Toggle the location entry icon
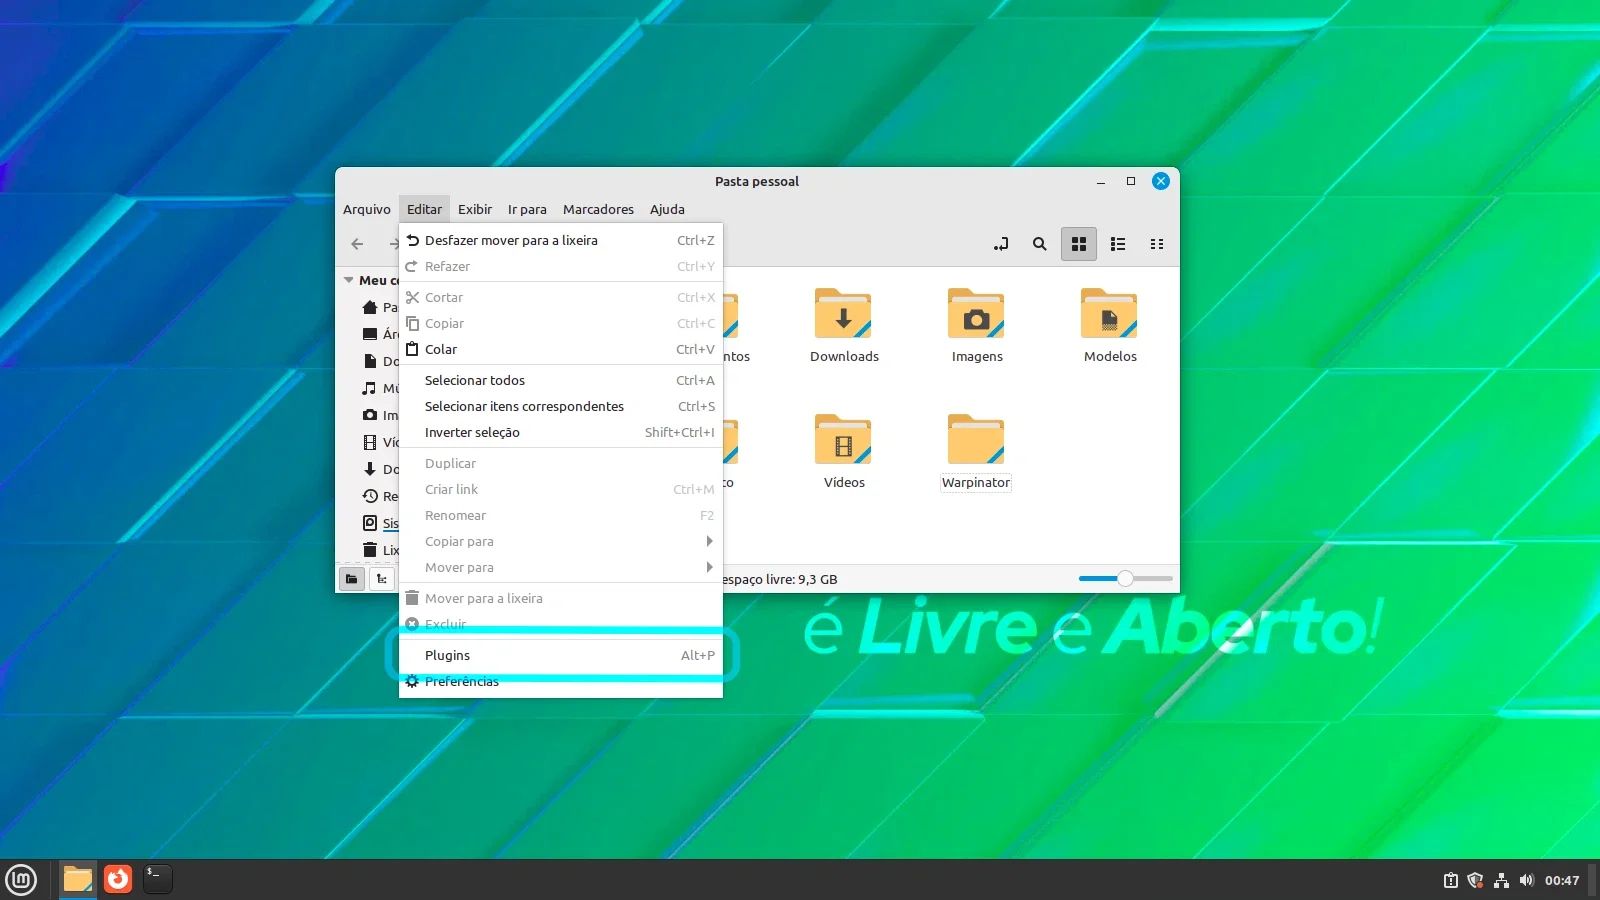This screenshot has height=900, width=1600. point(1001,244)
